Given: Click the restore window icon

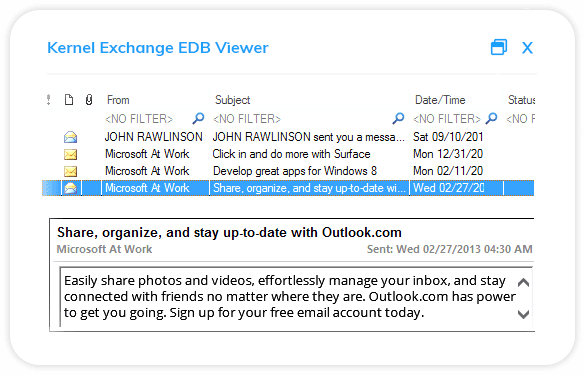Looking at the screenshot, I should (x=499, y=47).
